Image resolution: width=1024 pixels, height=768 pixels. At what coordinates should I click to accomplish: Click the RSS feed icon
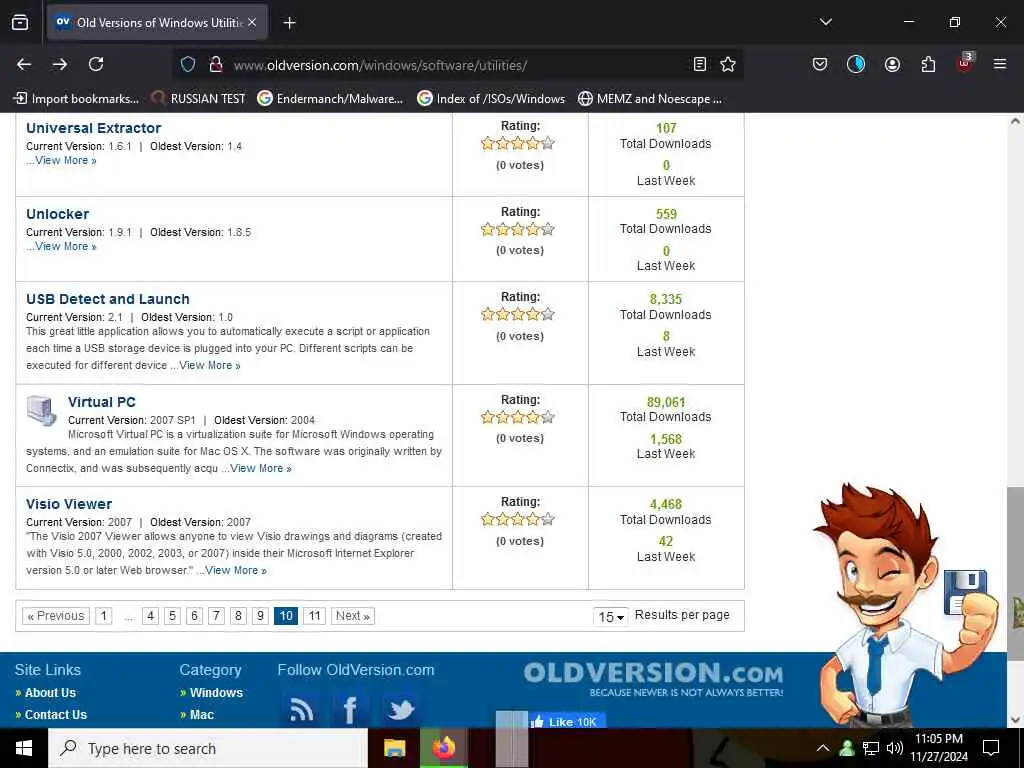[300, 709]
